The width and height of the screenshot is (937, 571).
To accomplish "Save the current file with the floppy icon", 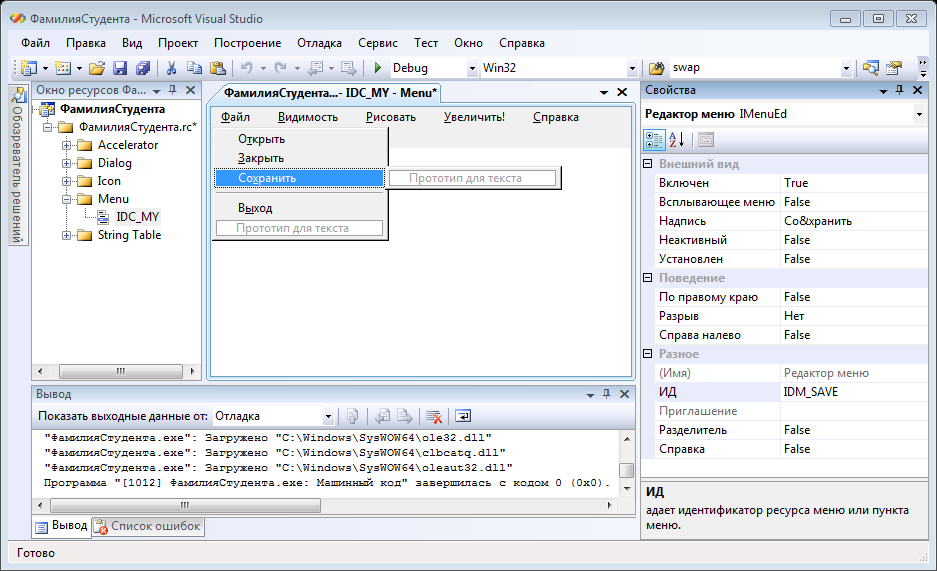I will tap(120, 68).
